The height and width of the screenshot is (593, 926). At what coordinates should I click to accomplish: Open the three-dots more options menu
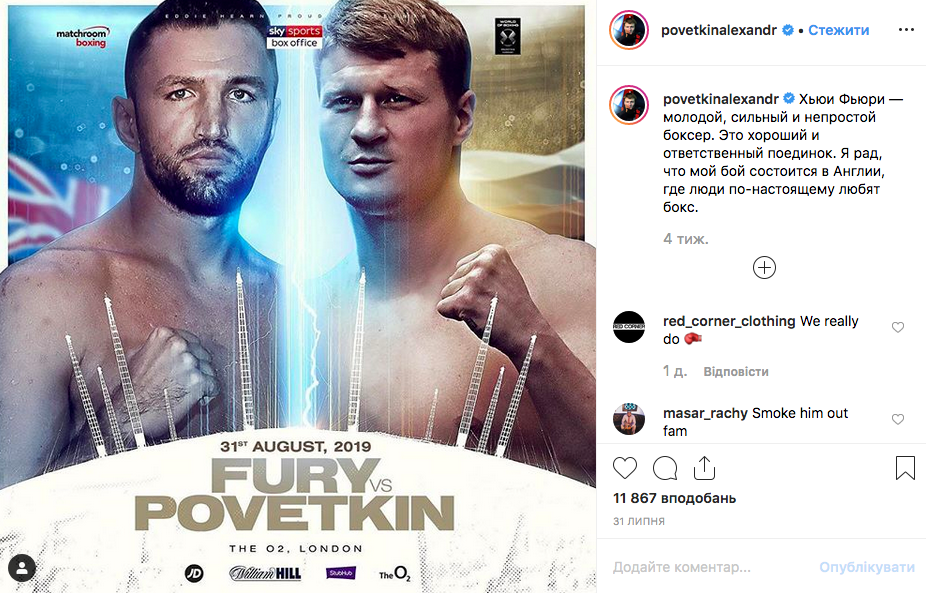tap(906, 30)
